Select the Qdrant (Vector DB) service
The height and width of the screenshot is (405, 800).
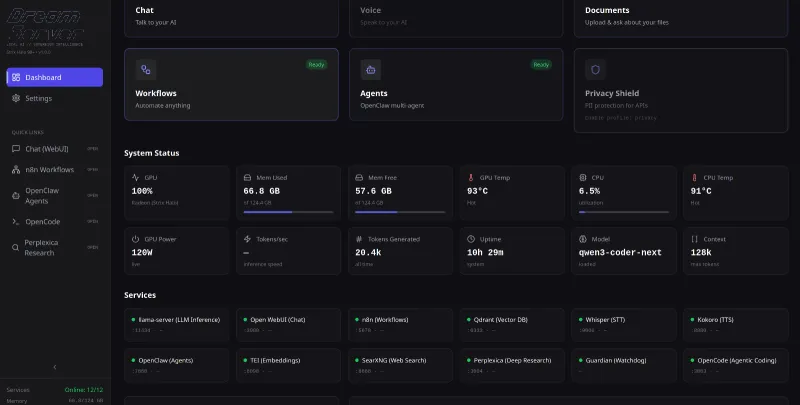tap(512, 325)
